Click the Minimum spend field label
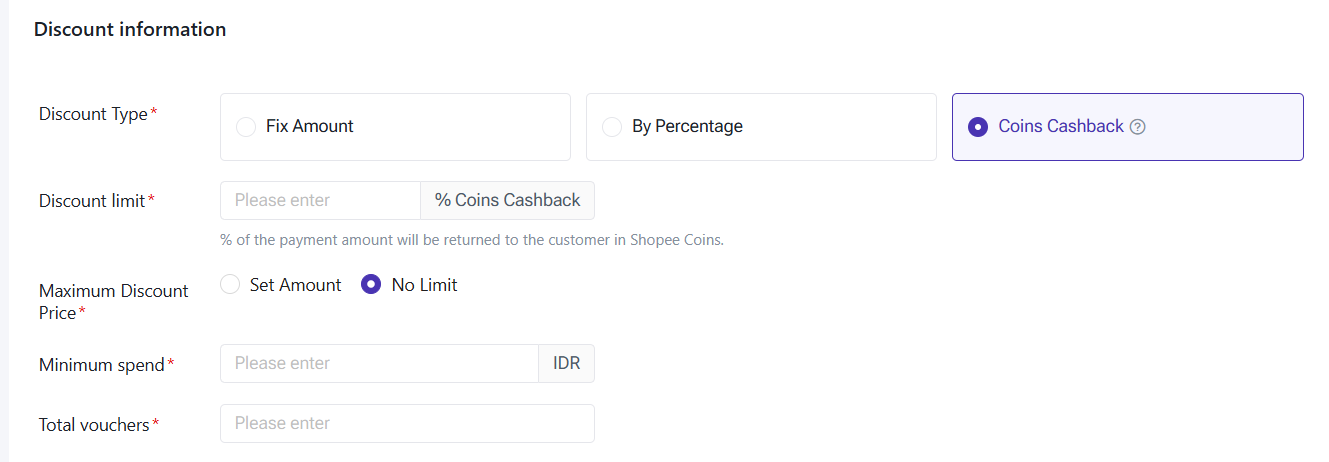Screen dimensions: 1329x462 point(106,365)
